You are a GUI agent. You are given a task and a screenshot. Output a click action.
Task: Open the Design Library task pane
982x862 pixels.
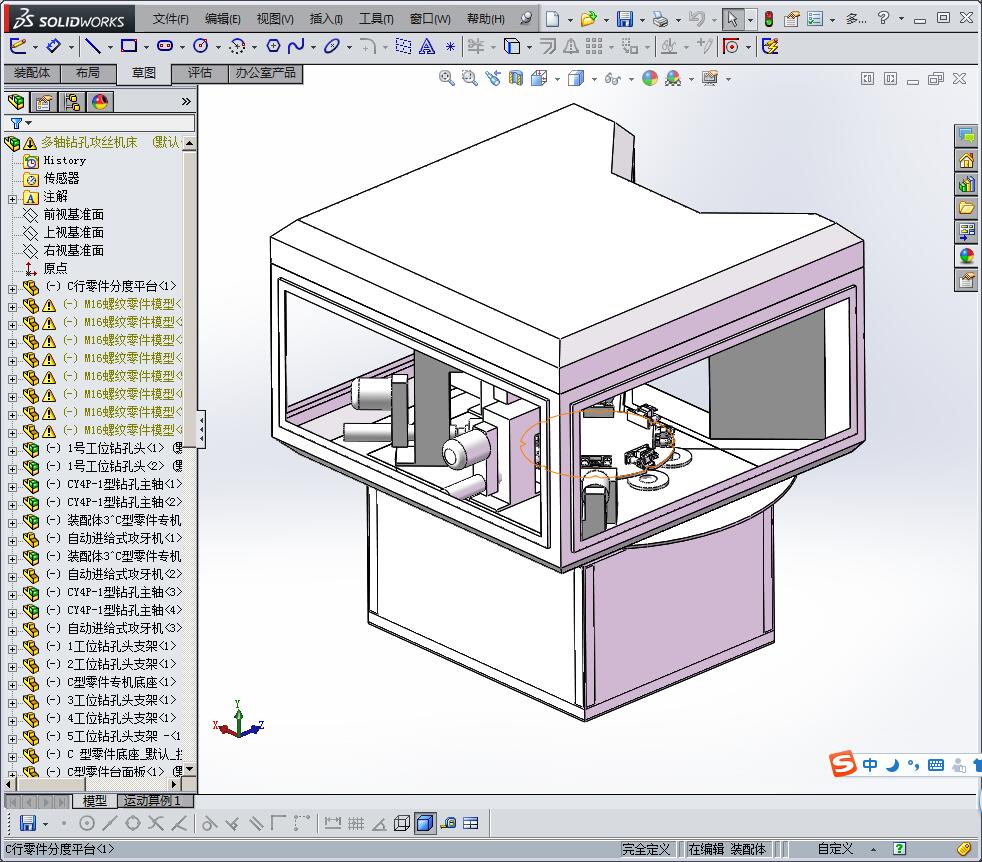coord(967,184)
